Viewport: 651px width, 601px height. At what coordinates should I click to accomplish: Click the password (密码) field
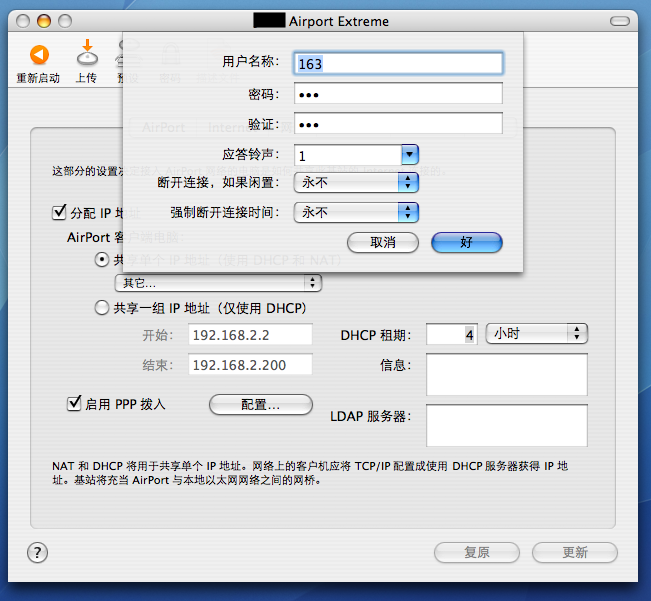click(398, 93)
